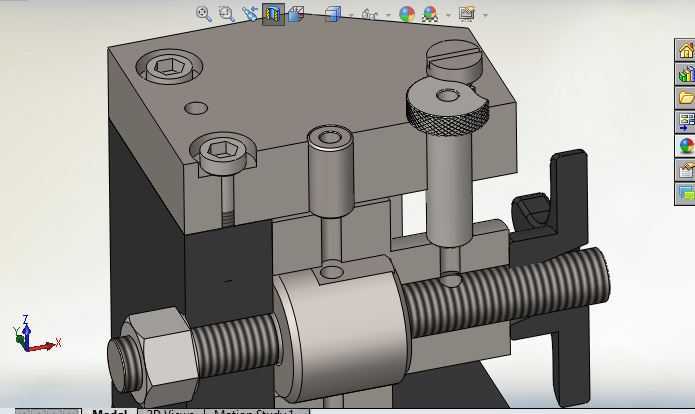Select the top-left socket head cap screw
This screenshot has height=414, width=695.
(169, 67)
